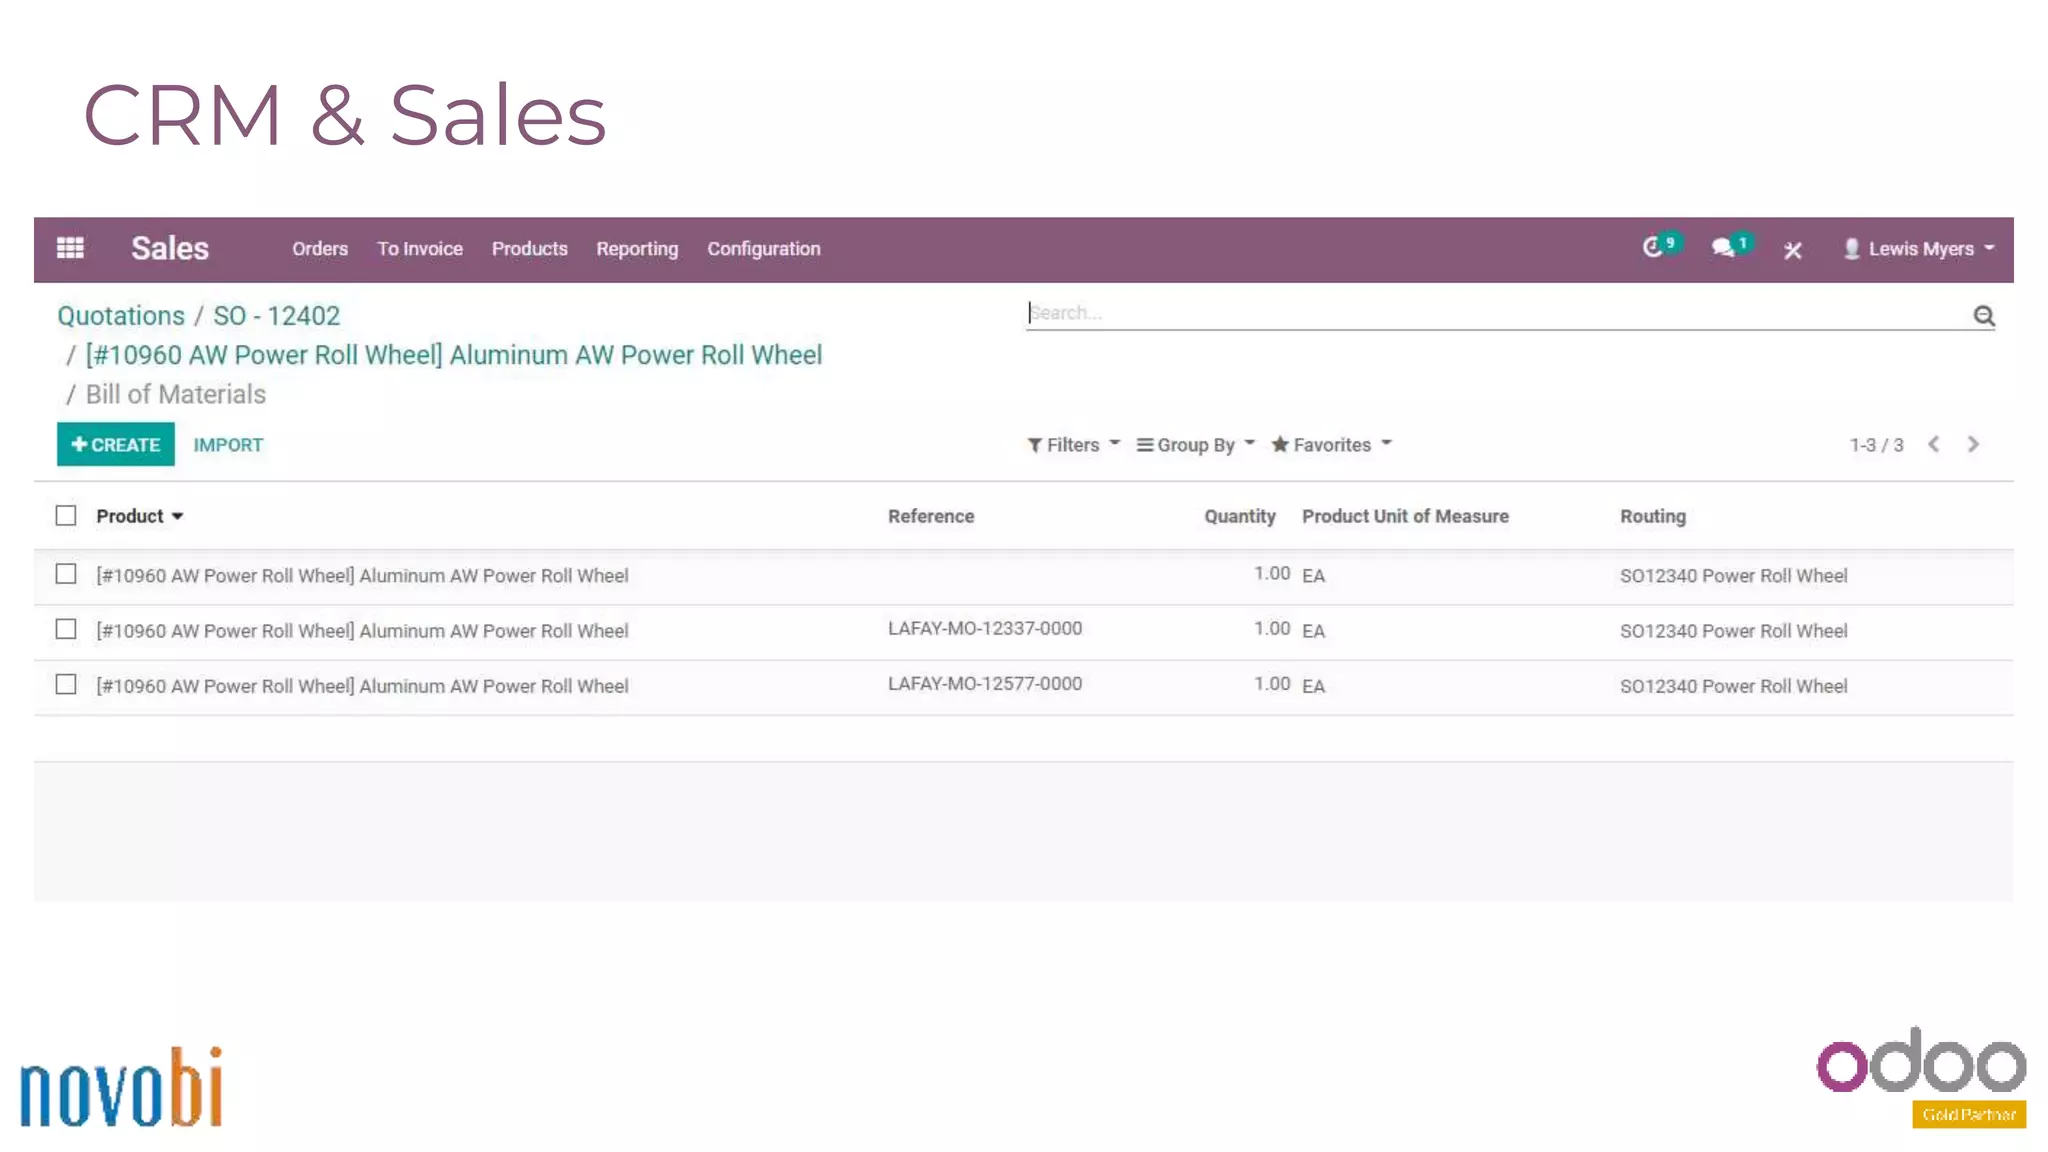This screenshot has height=1152, width=2048.
Task: Open the Configuration menu
Action: pos(764,249)
